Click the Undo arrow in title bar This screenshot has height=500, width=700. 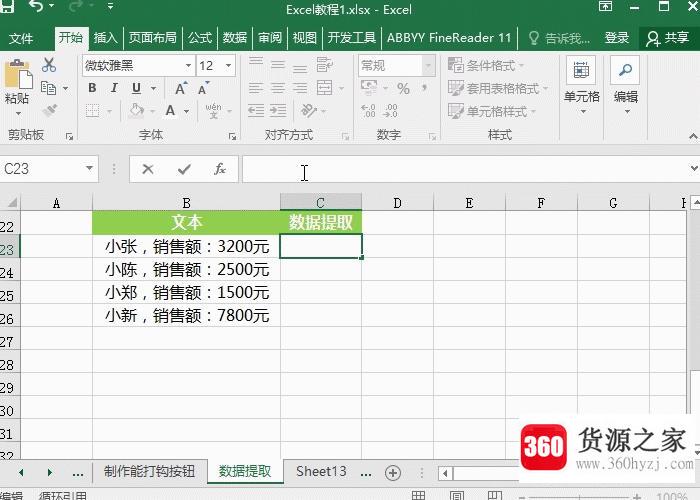pyautogui.click(x=35, y=6)
